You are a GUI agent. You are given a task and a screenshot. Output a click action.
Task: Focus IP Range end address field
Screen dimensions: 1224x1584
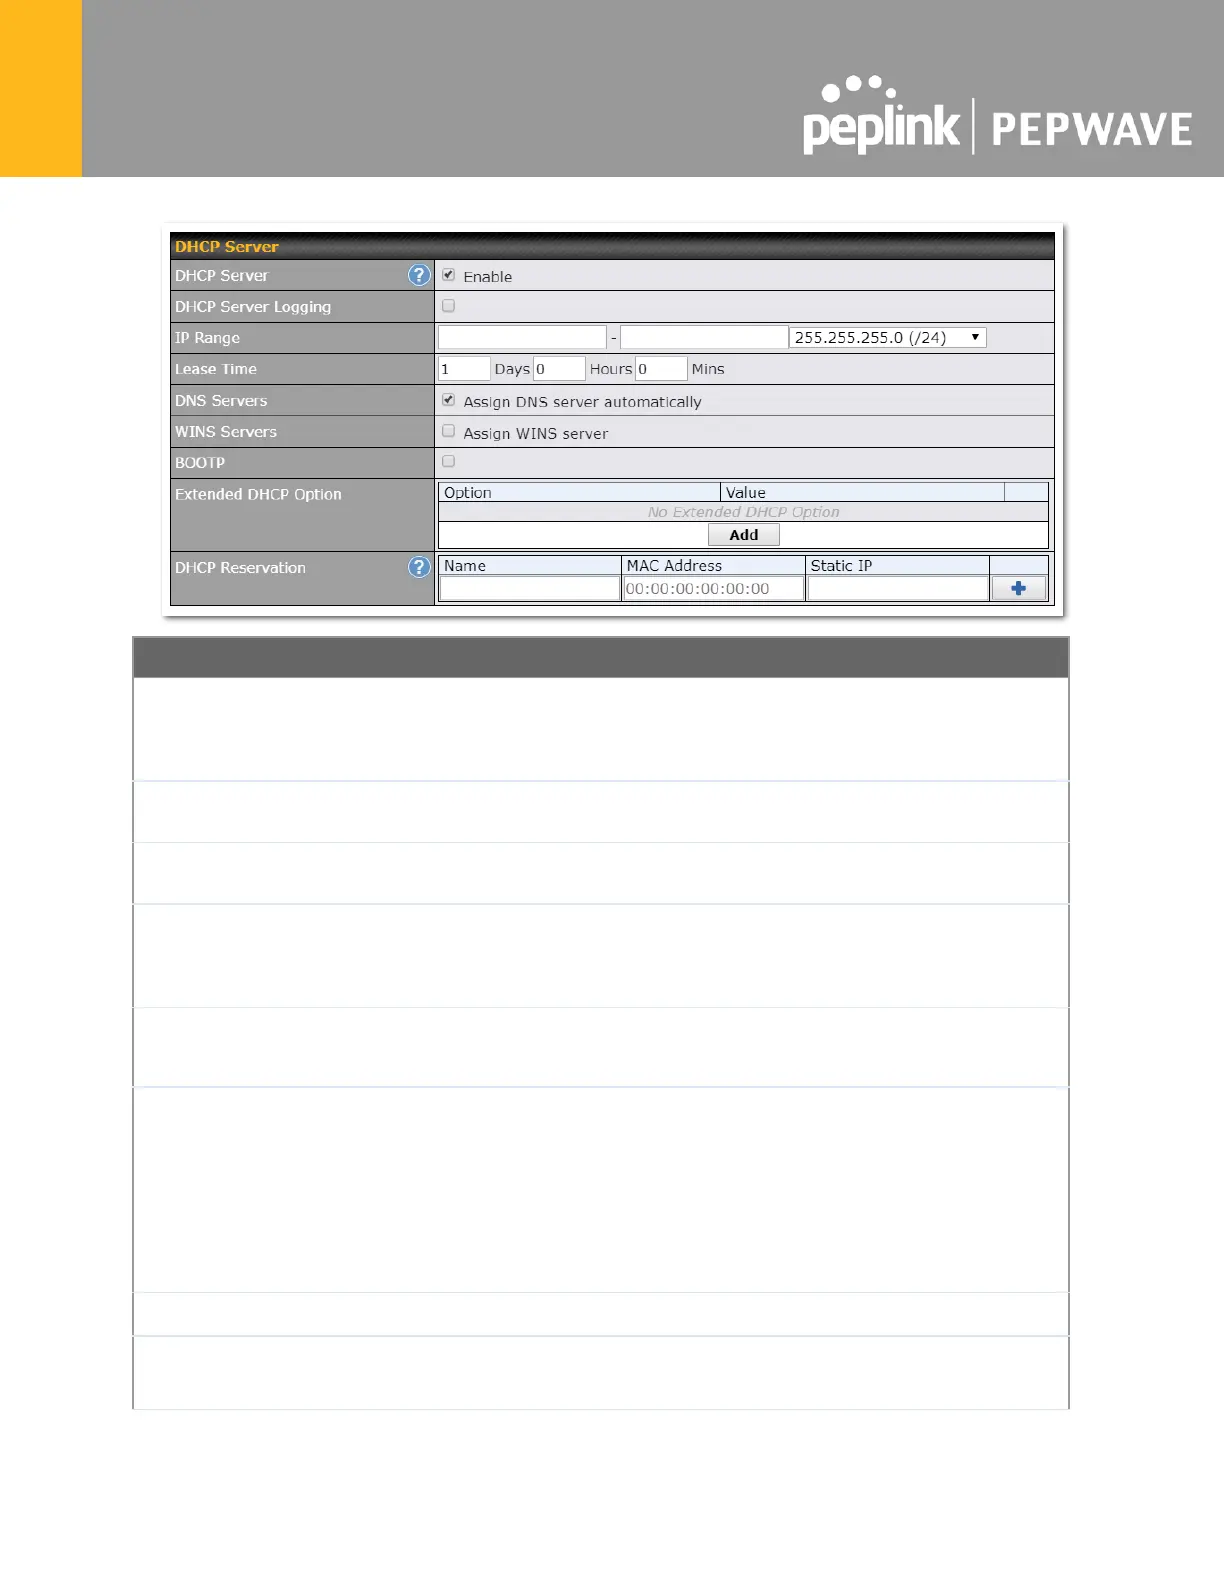point(704,337)
